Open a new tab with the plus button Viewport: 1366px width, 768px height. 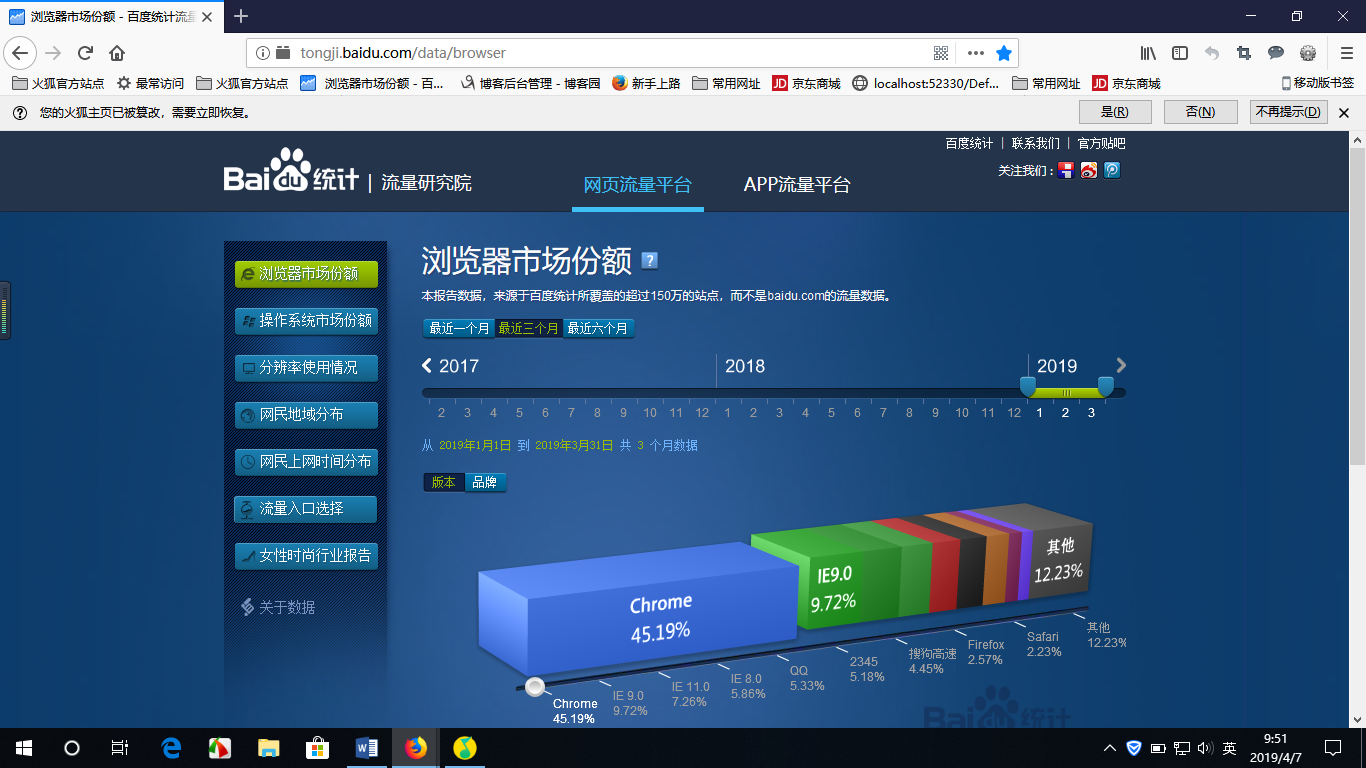tap(241, 16)
